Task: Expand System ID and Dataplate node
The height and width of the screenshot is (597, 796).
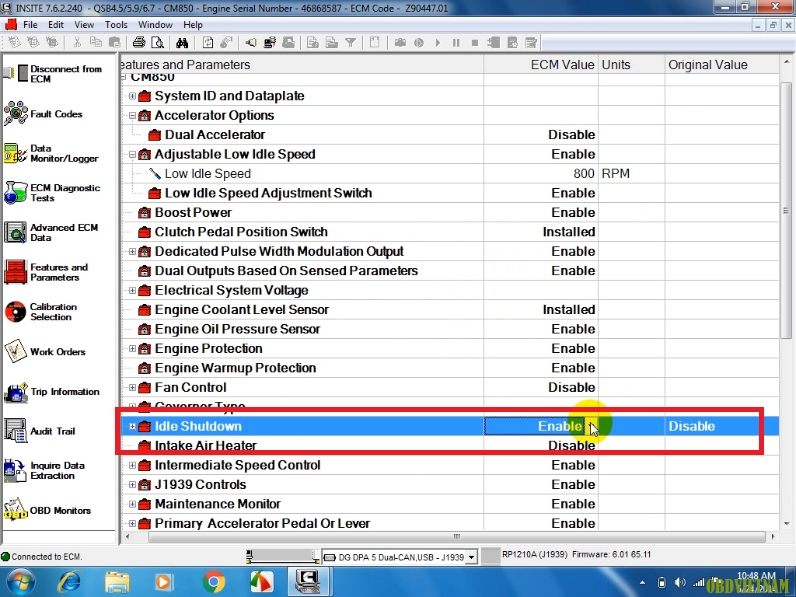Action: (x=132, y=96)
